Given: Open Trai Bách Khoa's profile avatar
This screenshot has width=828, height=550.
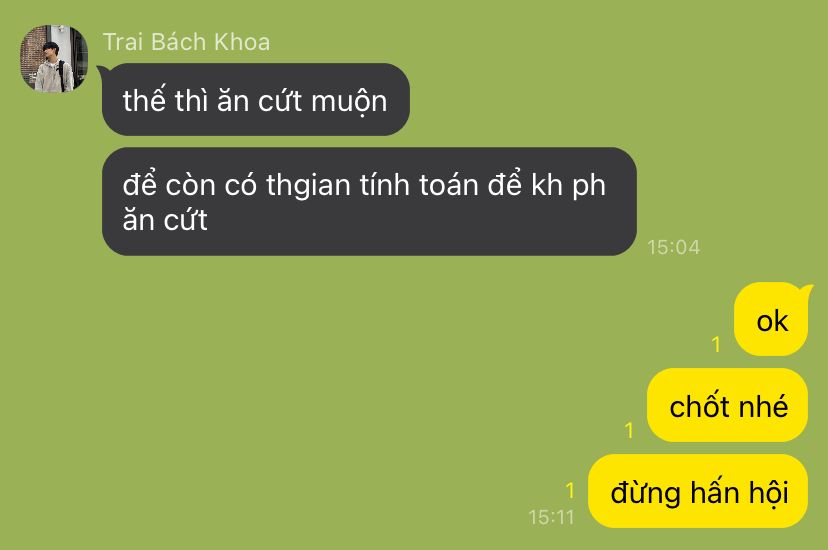Looking at the screenshot, I should coord(54,59).
